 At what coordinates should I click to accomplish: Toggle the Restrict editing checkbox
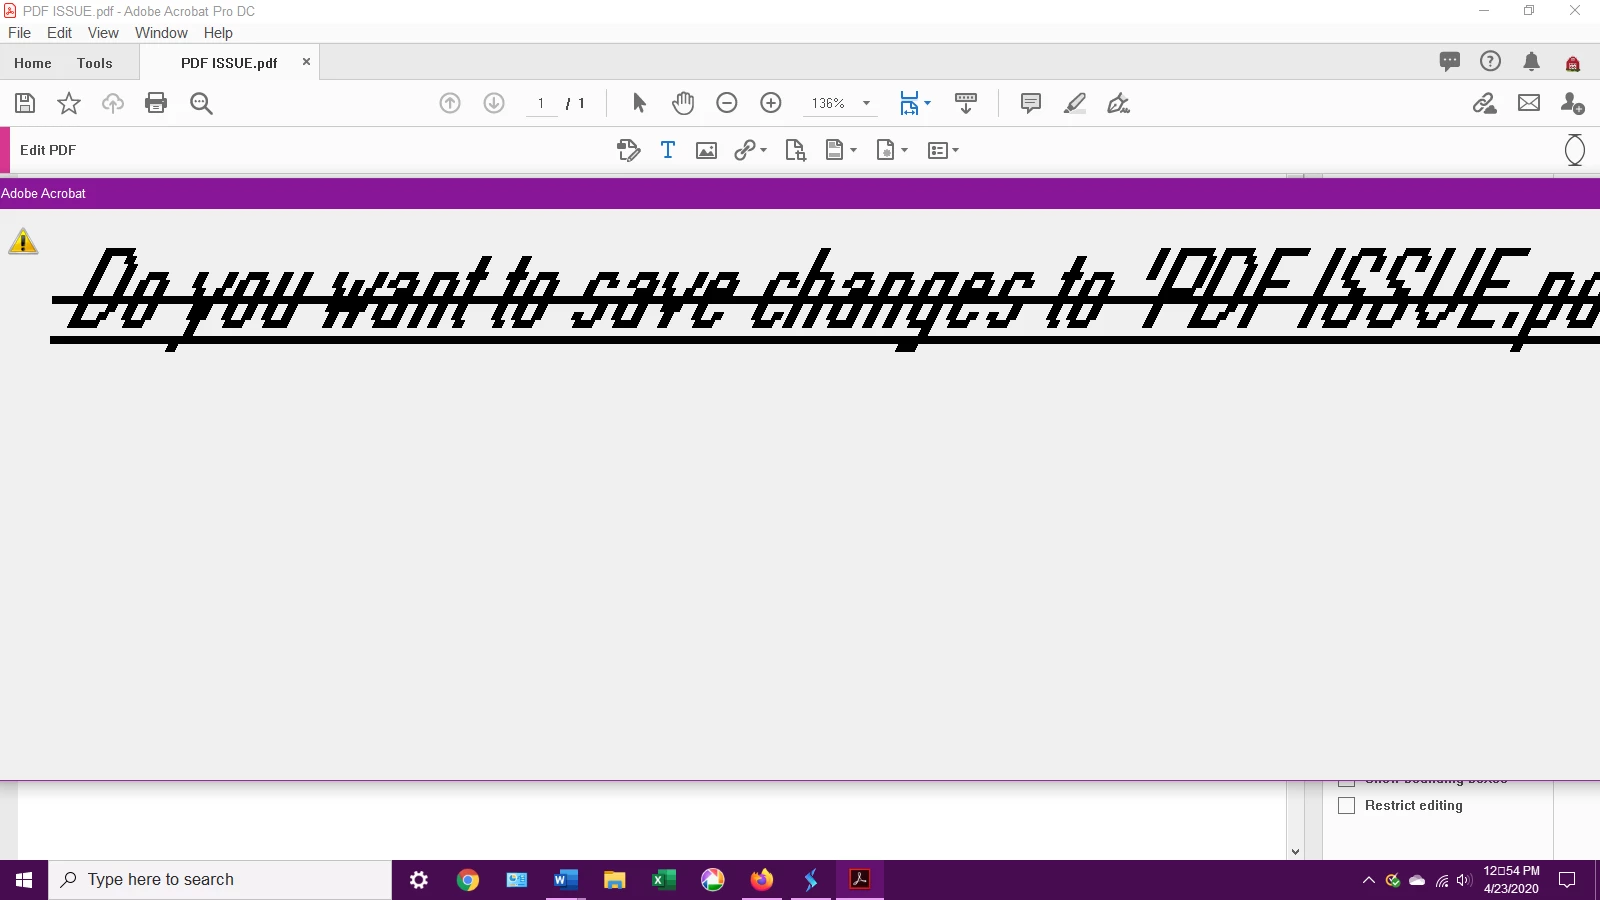[1347, 806]
